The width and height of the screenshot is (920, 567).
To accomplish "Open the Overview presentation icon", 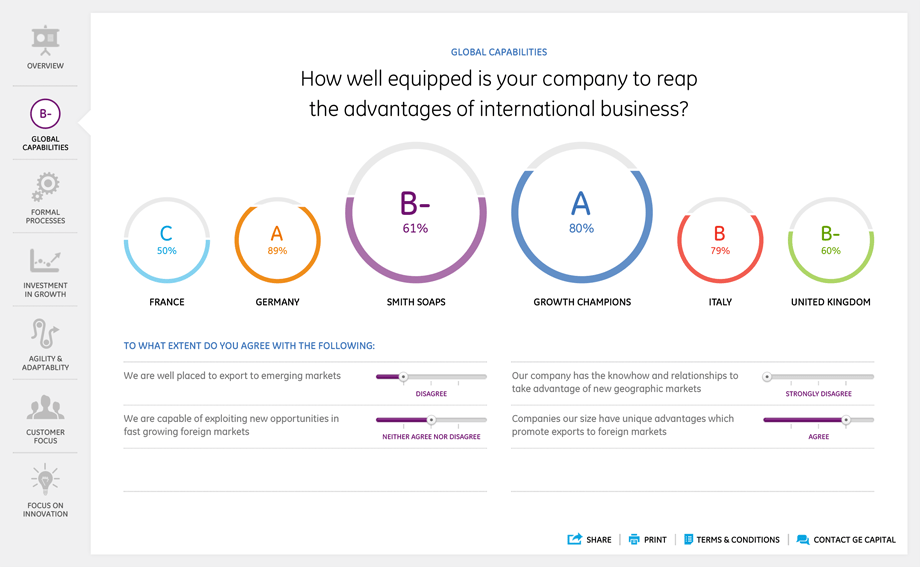I will pos(45,40).
